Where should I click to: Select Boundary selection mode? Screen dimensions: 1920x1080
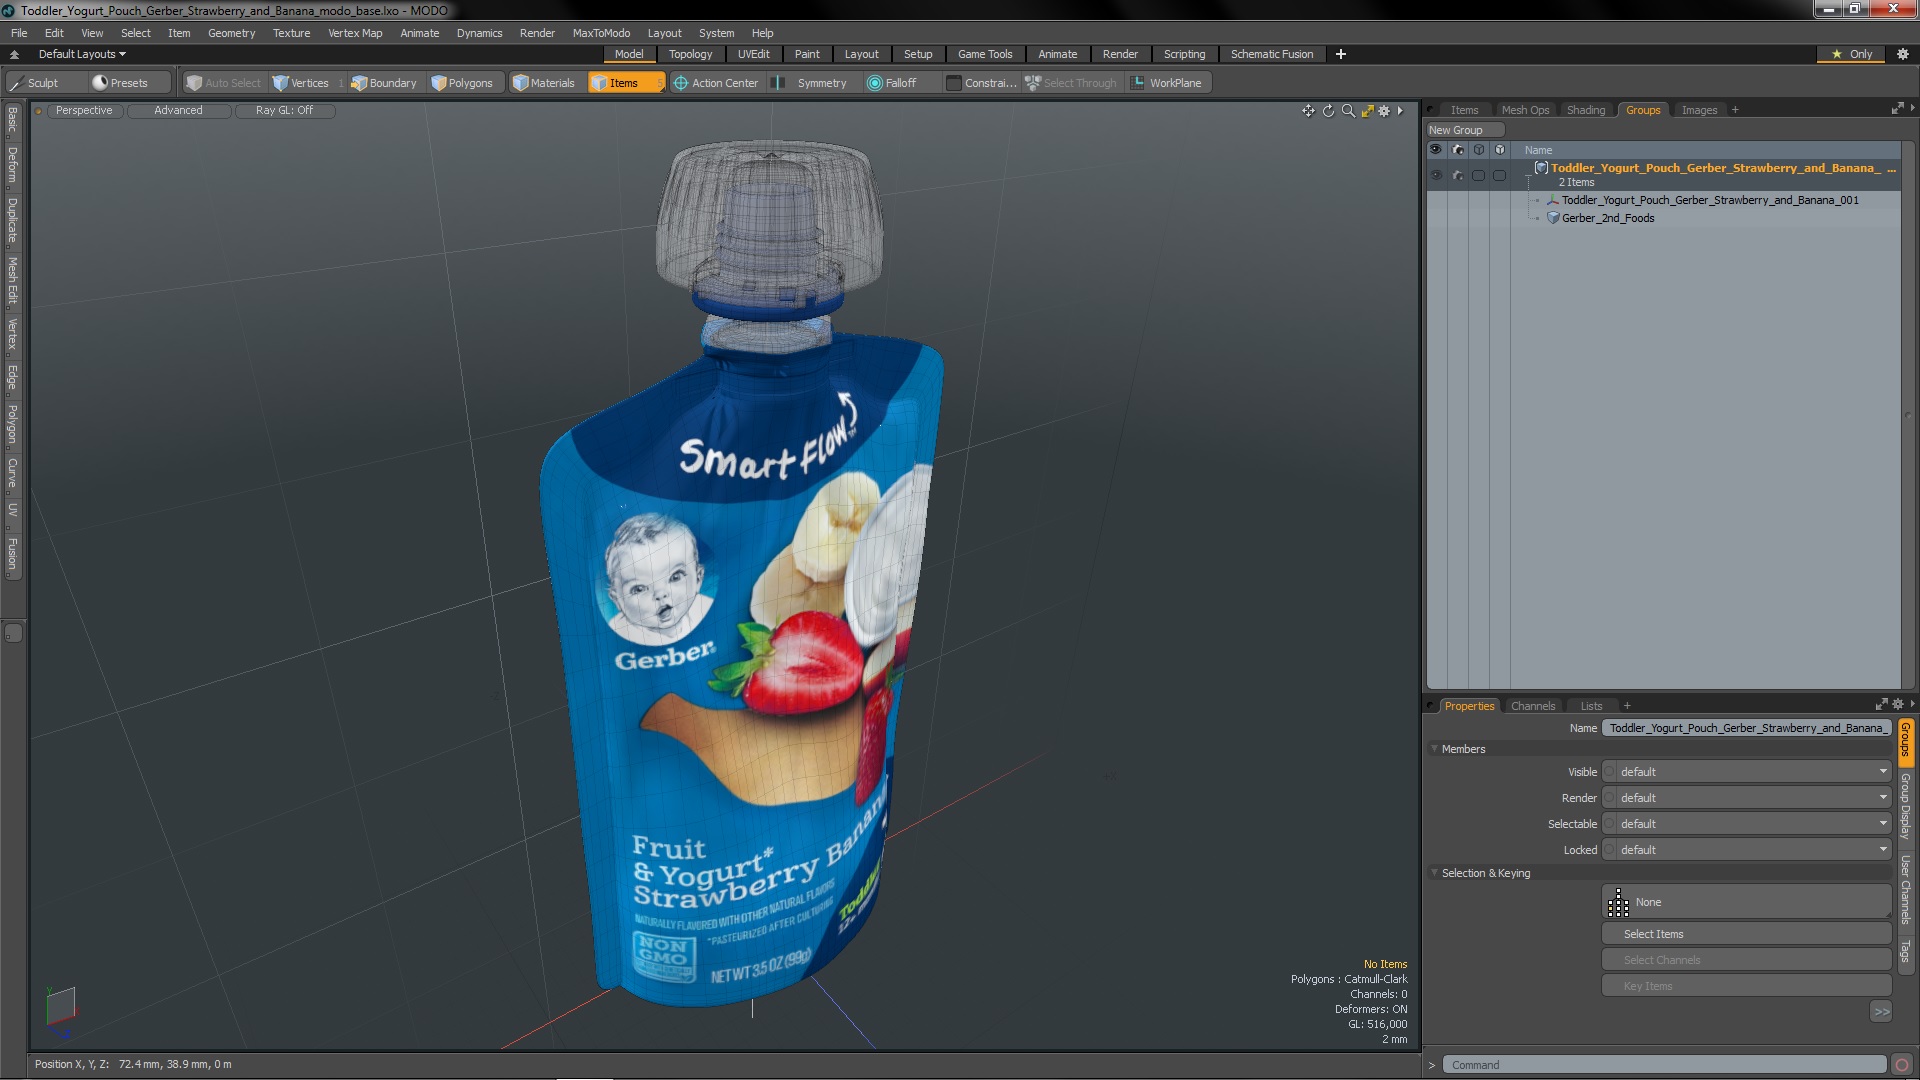[384, 83]
